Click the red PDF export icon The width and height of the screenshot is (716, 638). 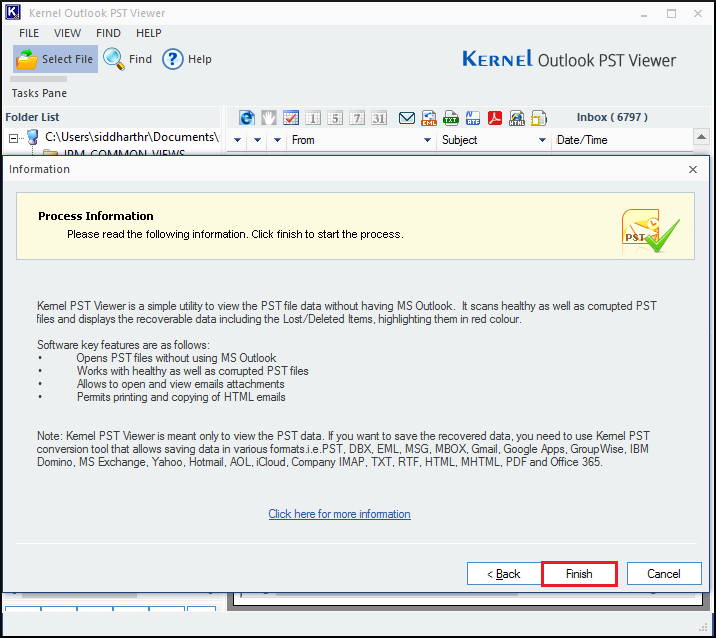(495, 118)
